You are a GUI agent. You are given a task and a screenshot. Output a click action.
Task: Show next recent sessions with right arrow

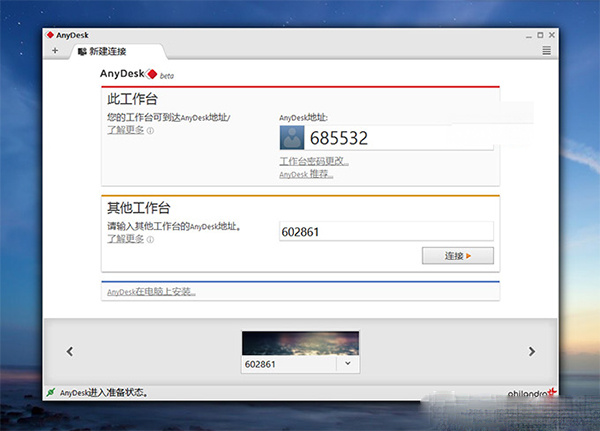532,351
